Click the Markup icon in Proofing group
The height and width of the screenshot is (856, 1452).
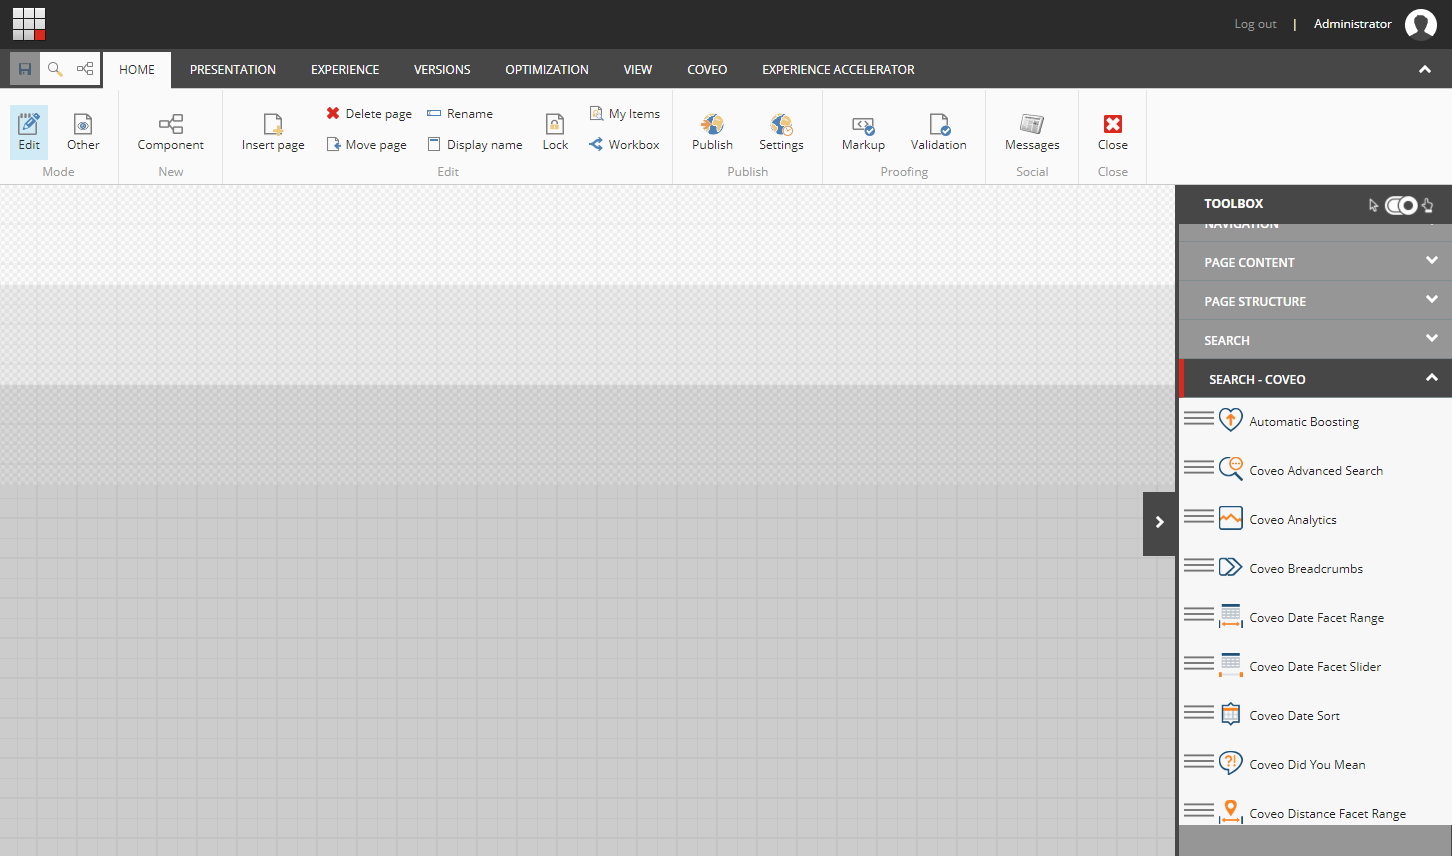pos(862,130)
